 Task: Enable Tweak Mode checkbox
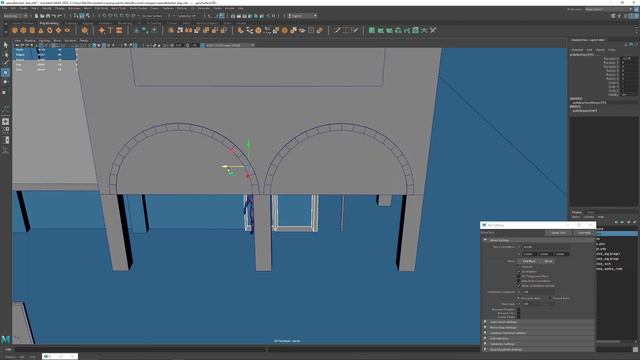coord(519,317)
